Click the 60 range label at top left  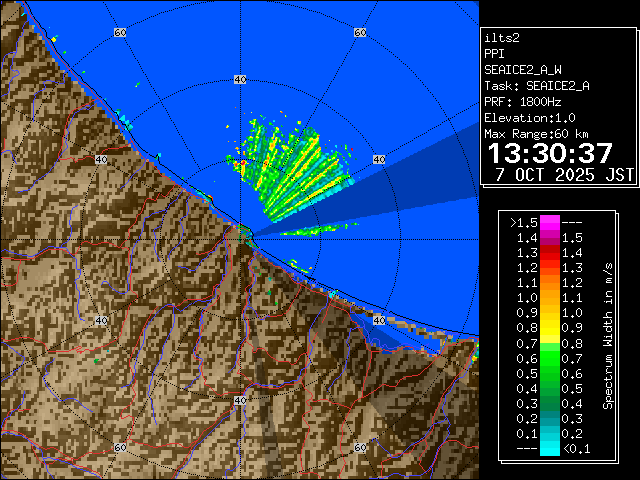tap(120, 33)
